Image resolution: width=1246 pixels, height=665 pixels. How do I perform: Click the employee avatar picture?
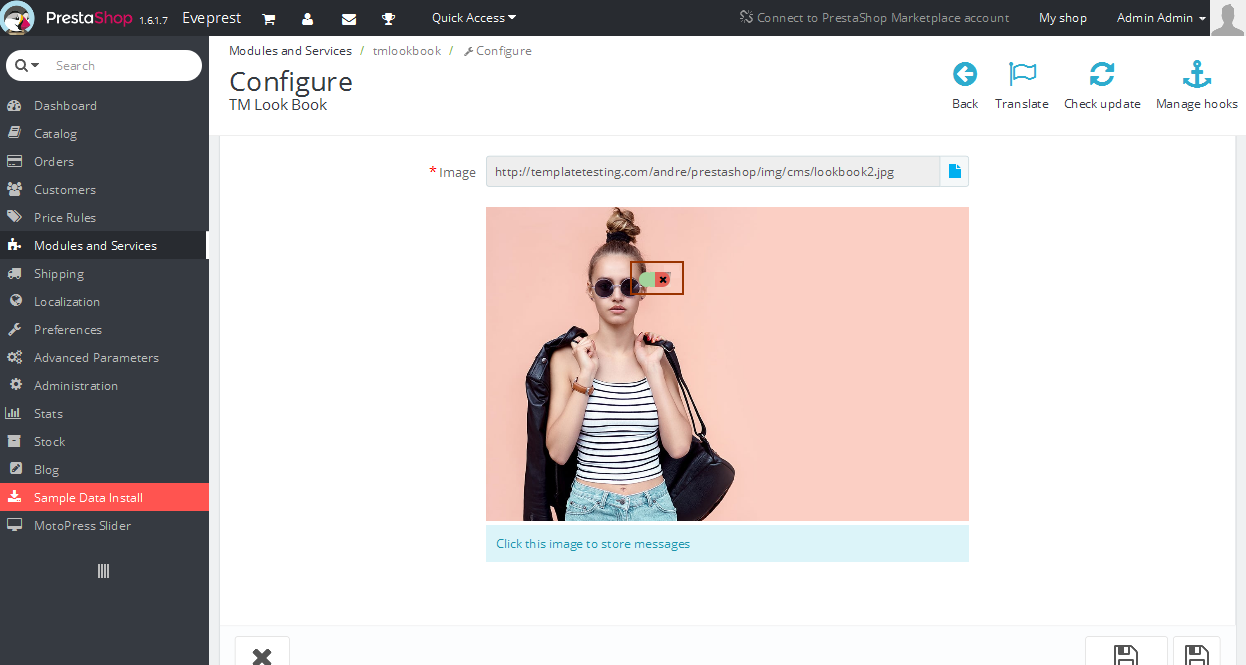[1228, 18]
